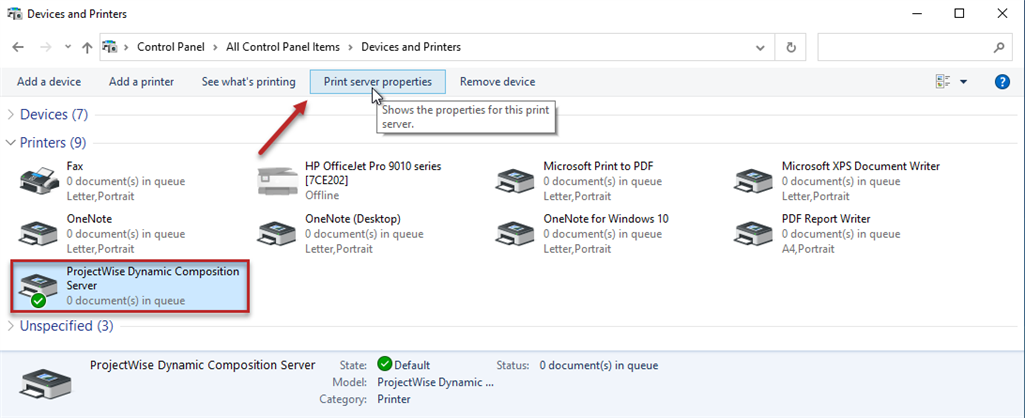Click the HP printer Offline status
This screenshot has width=1025, height=418.
coord(322,195)
